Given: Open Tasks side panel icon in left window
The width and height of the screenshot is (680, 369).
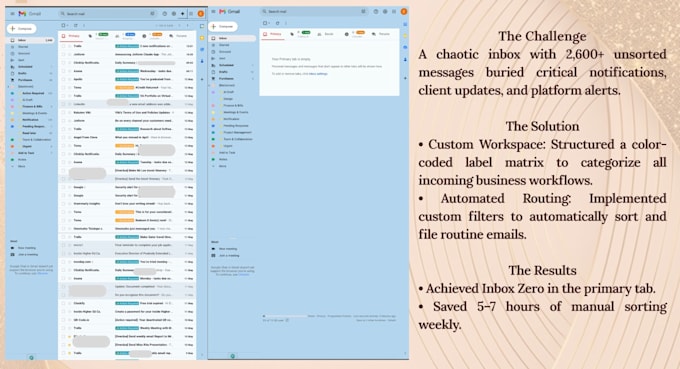Looking at the screenshot, I should click(202, 49).
